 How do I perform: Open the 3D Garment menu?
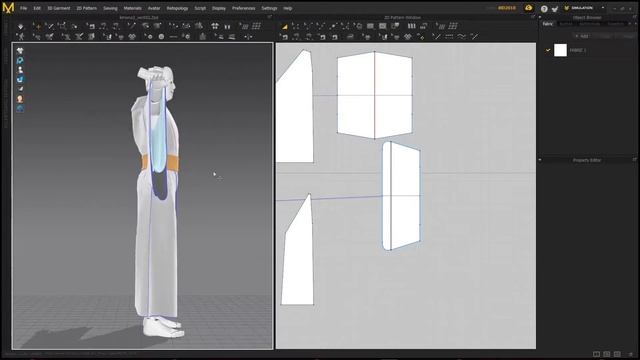59,8
